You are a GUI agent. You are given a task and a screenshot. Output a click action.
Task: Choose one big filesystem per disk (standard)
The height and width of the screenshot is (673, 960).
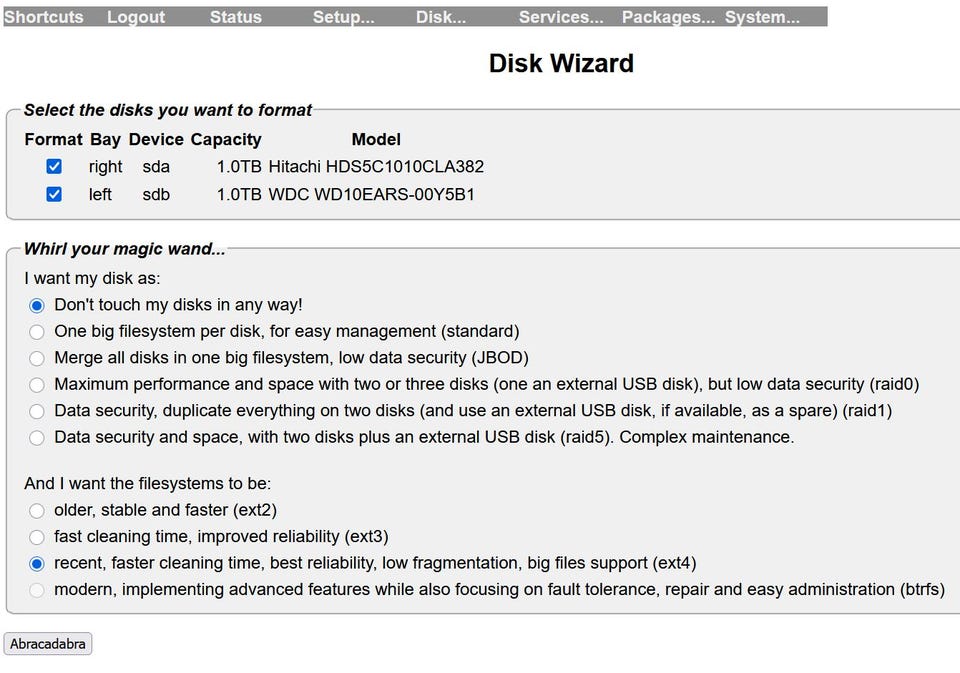pyautogui.click(x=37, y=332)
